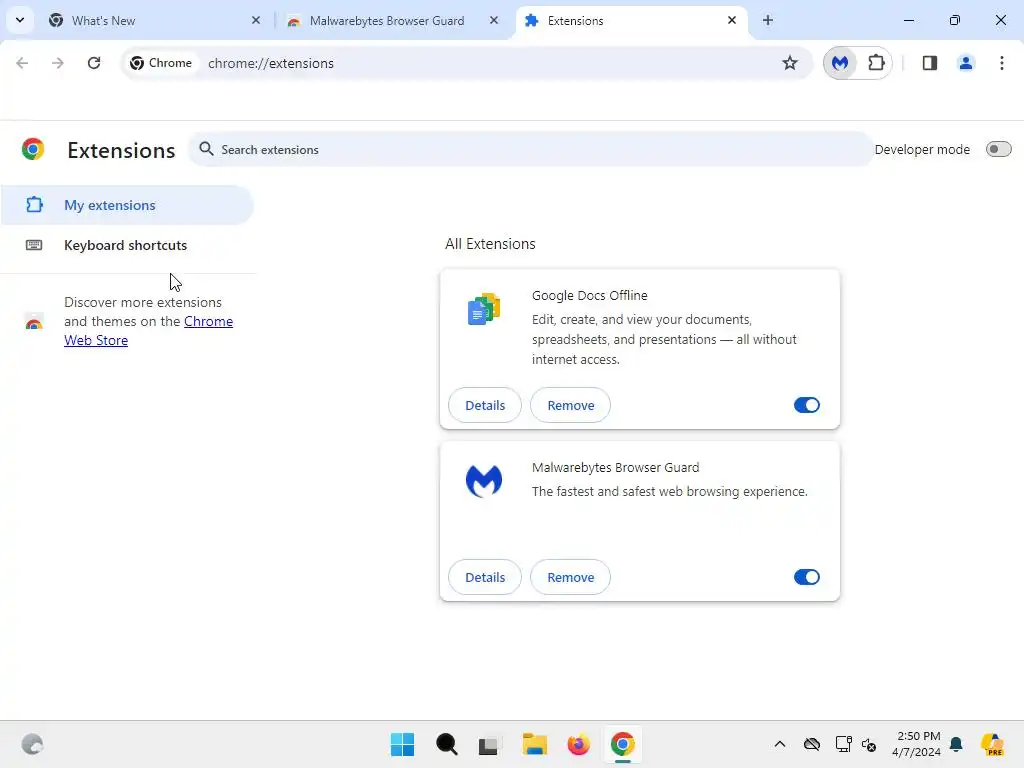Viewport: 1024px width, 768px height.
Task: Click the Search extensions field
Action: click(x=530, y=150)
